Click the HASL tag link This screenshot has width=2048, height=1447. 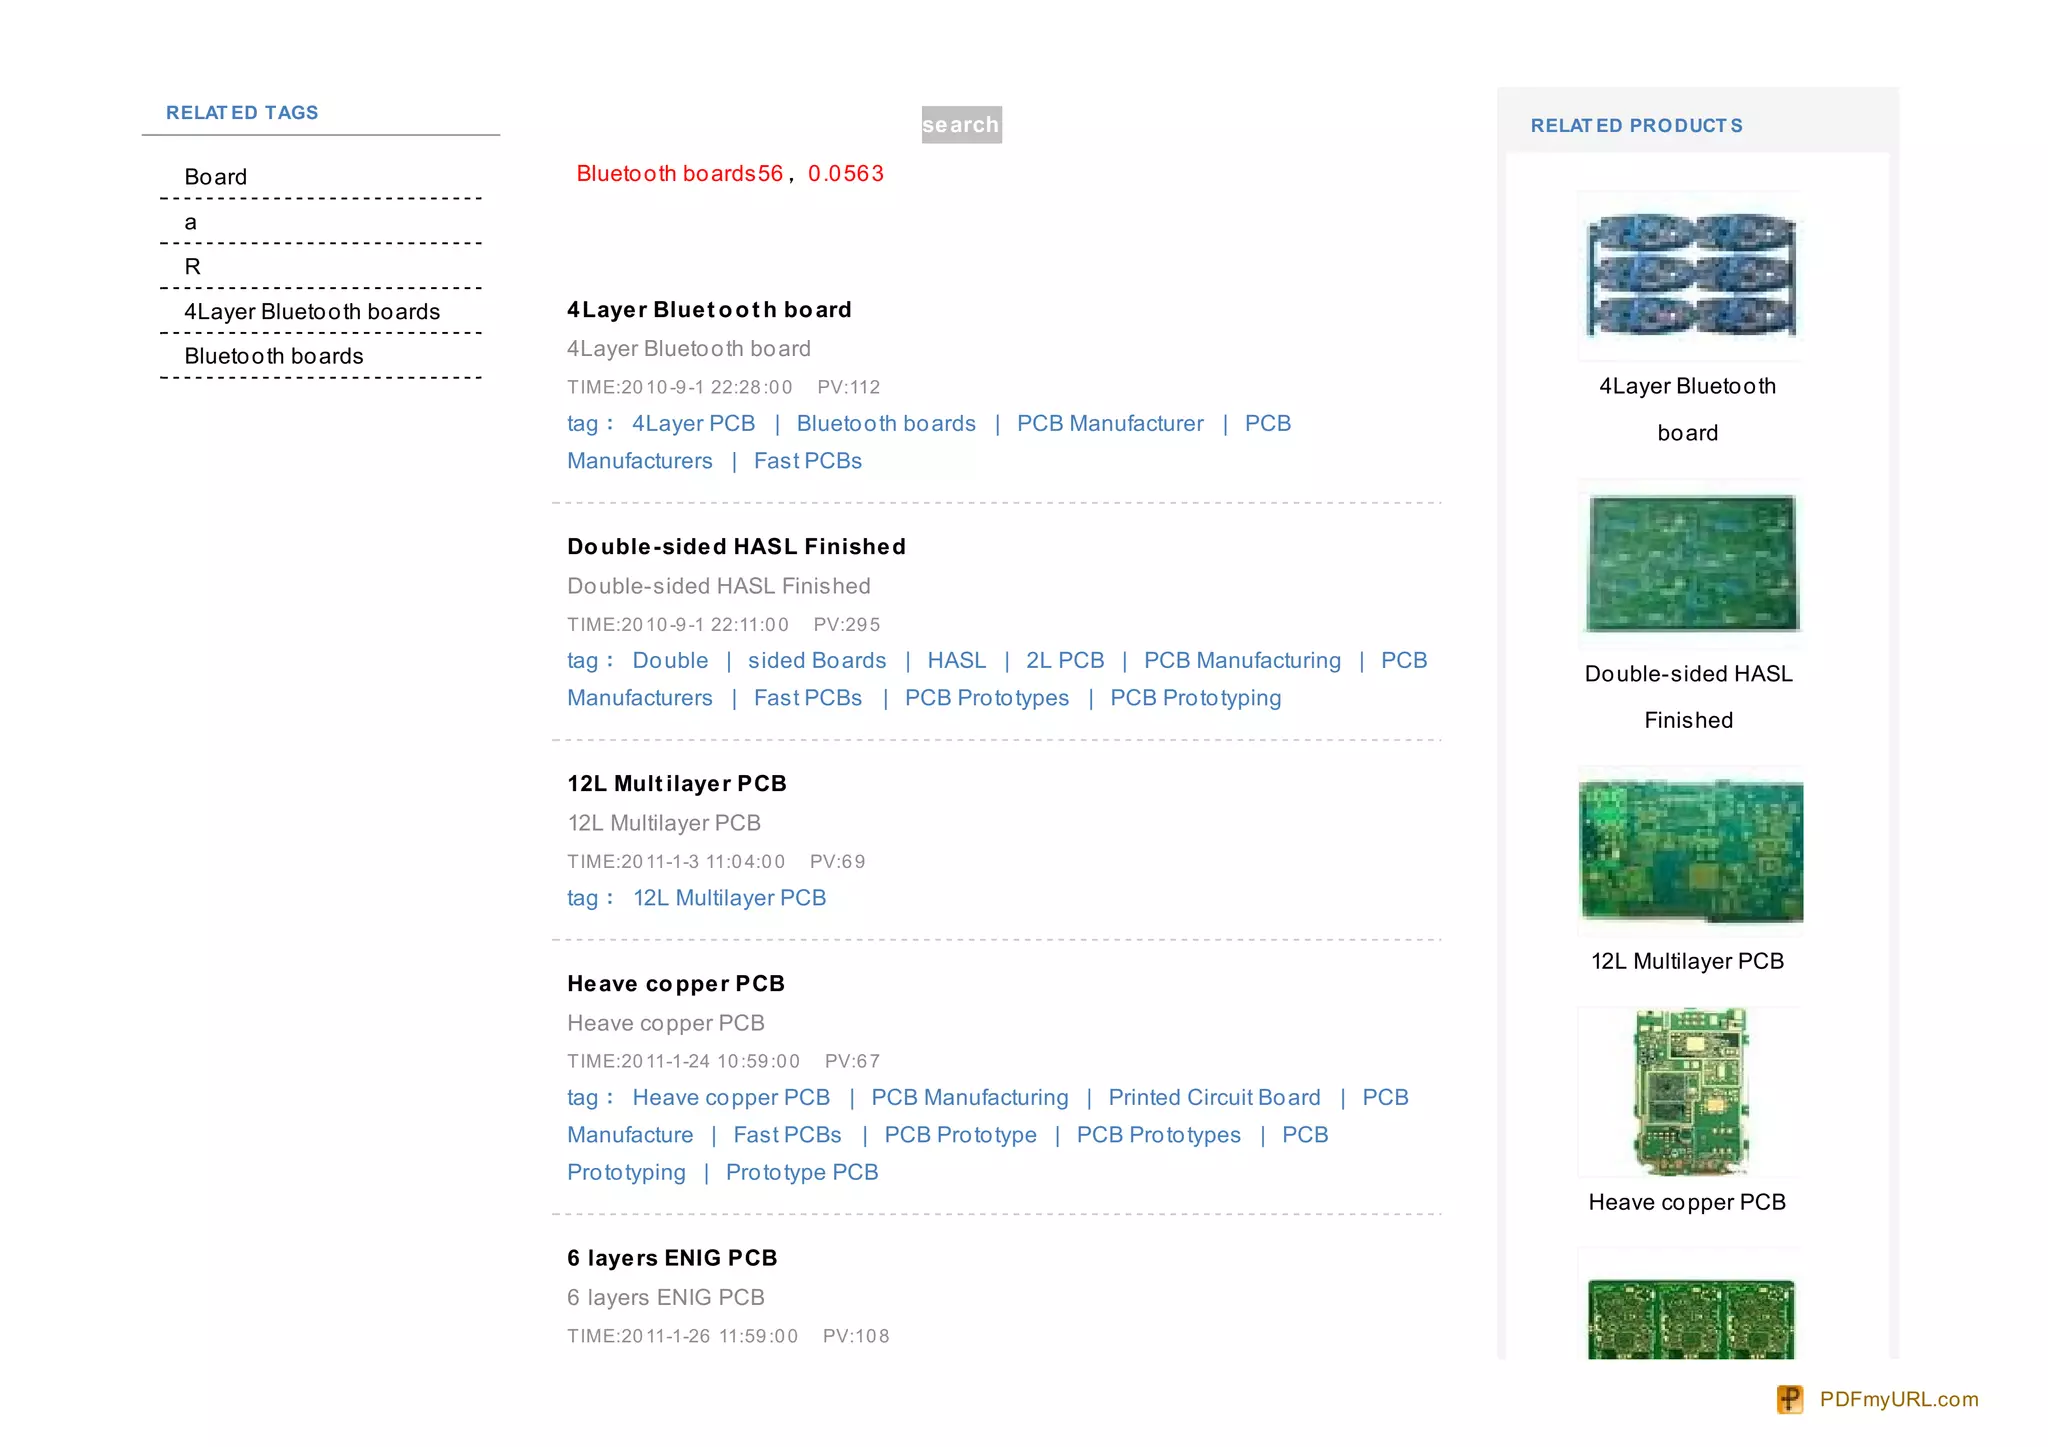(956, 661)
